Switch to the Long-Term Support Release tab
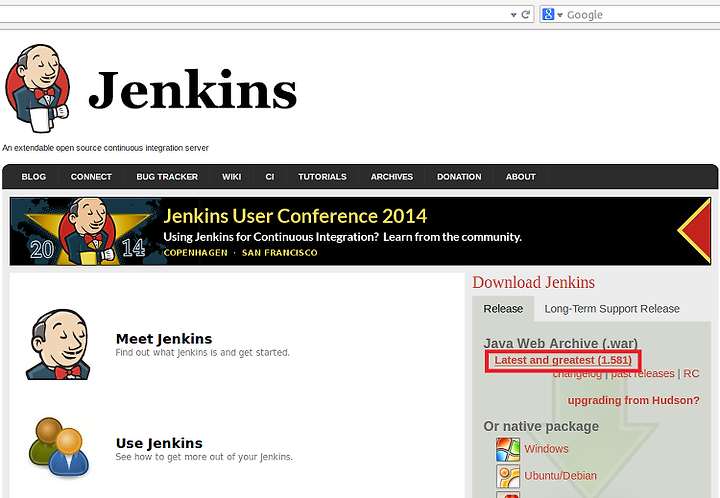720x498 pixels. coord(612,309)
